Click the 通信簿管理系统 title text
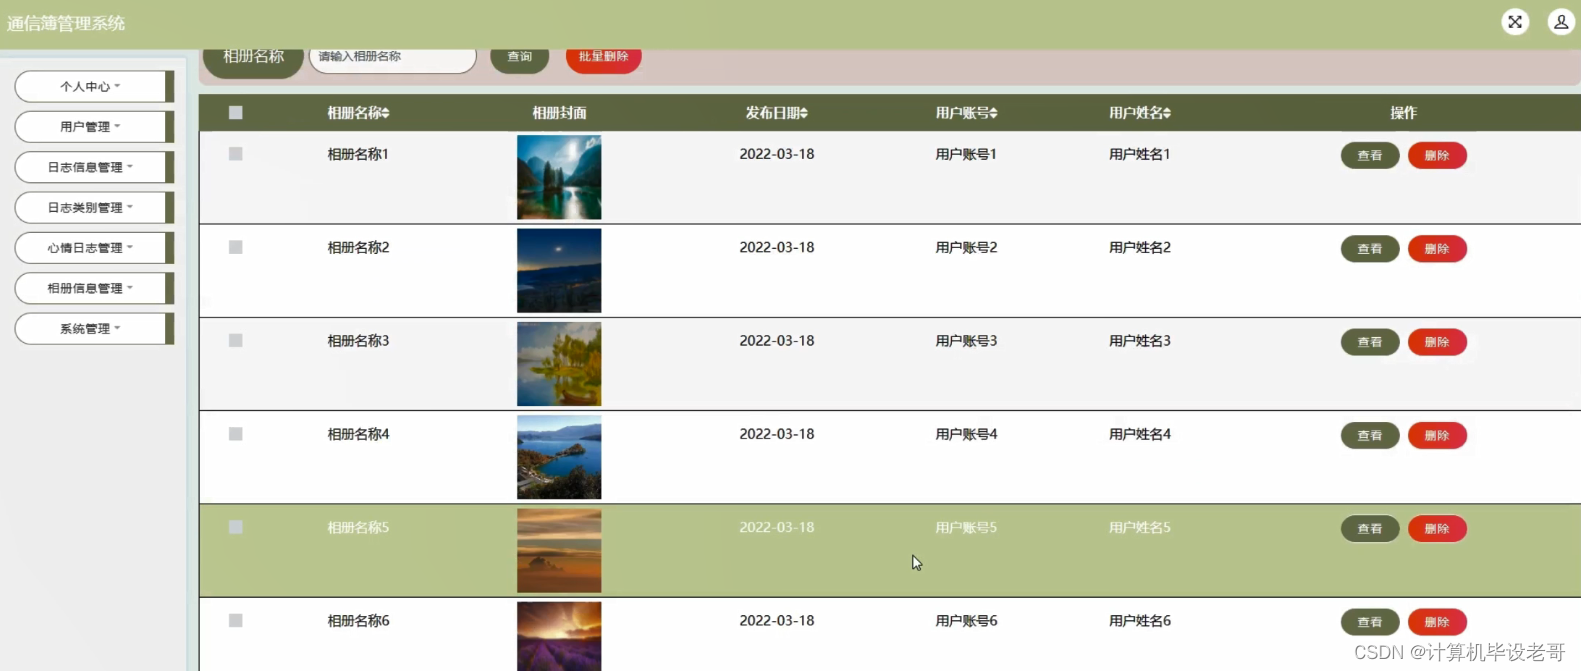 (66, 23)
